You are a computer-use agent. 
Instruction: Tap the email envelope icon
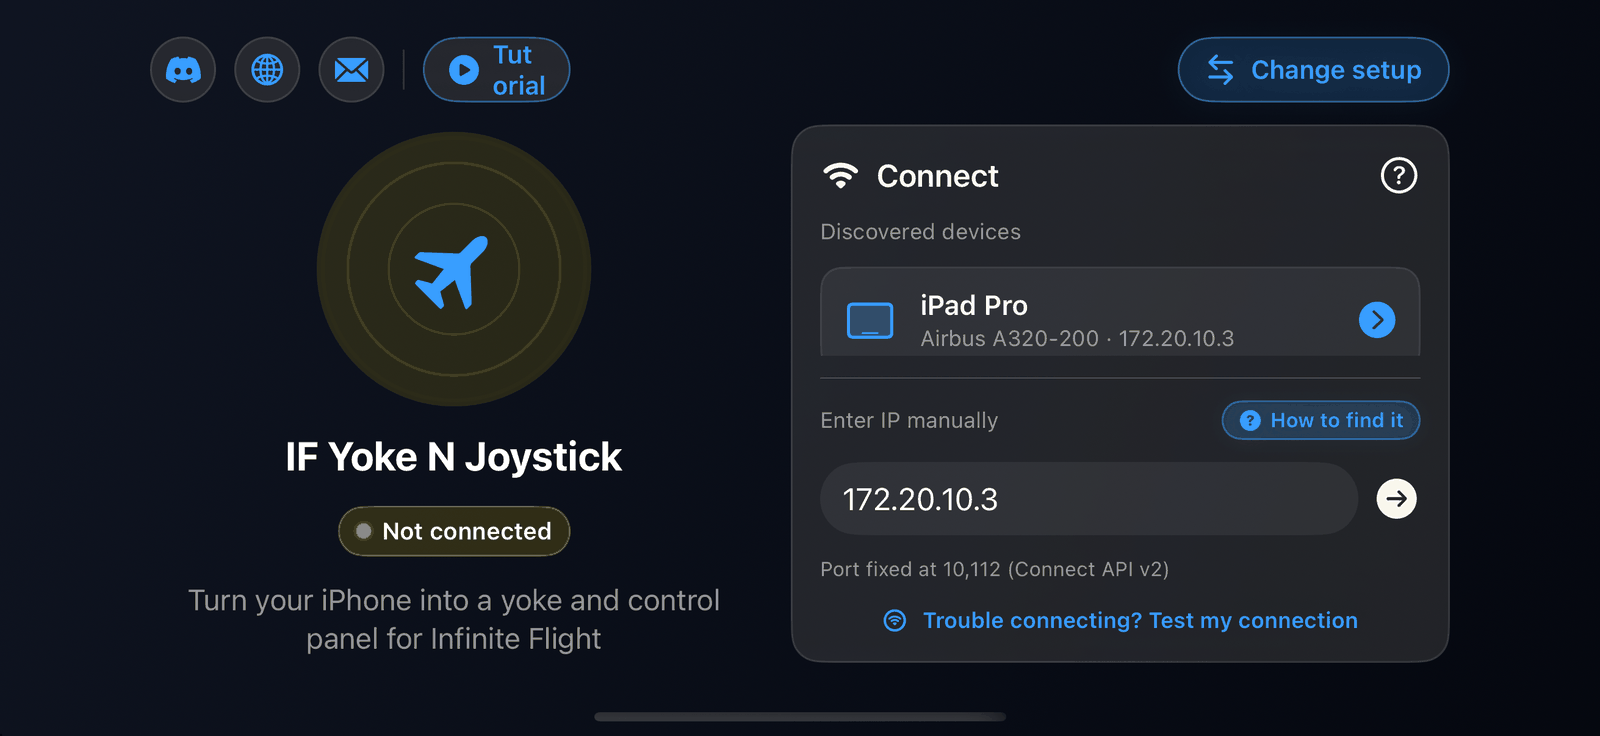coord(351,70)
